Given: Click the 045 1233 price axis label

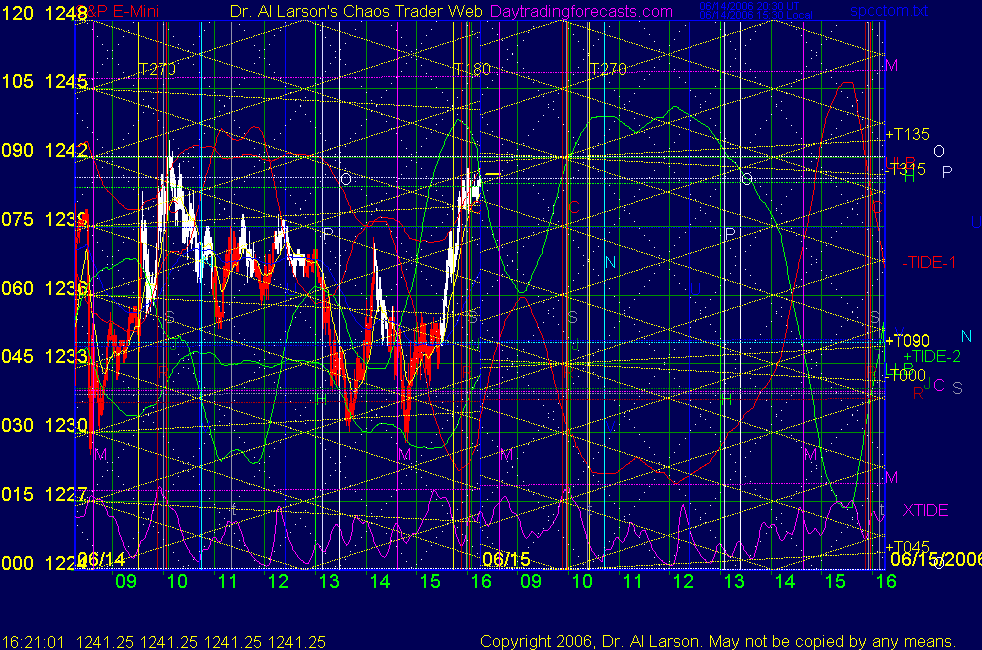Looking at the screenshot, I should click(44, 356).
